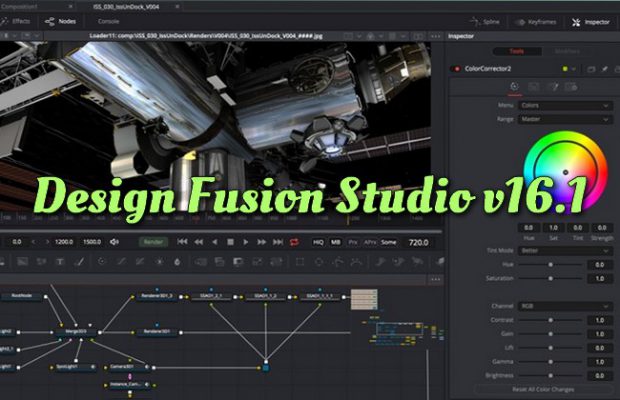The height and width of the screenshot is (400, 620).
Task: Select the Text+ tool icon
Action: point(60,261)
